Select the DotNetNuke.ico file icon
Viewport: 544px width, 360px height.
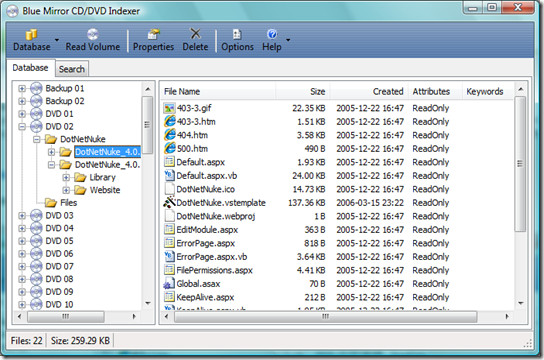(169, 189)
